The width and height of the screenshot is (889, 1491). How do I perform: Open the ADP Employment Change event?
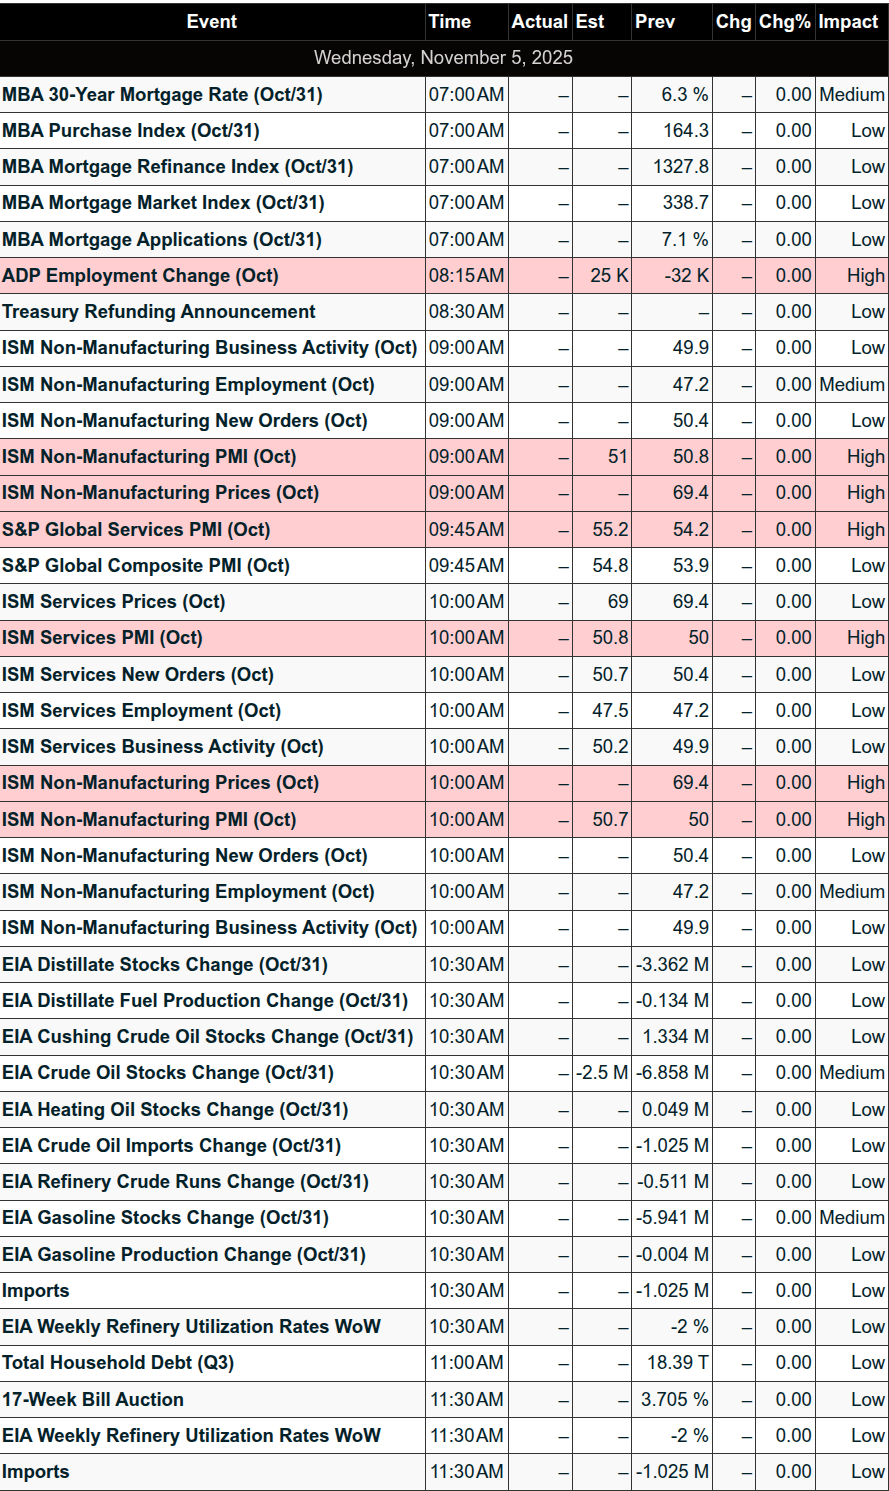[140, 276]
